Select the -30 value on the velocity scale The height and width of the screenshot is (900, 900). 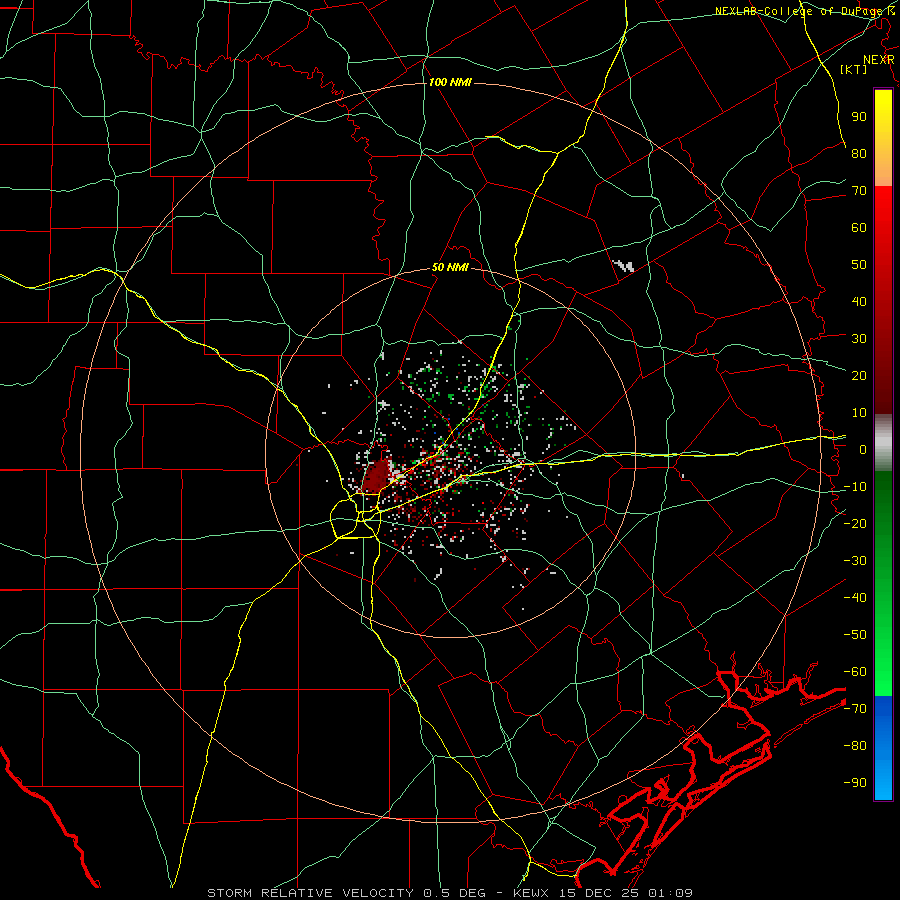[x=855, y=561]
